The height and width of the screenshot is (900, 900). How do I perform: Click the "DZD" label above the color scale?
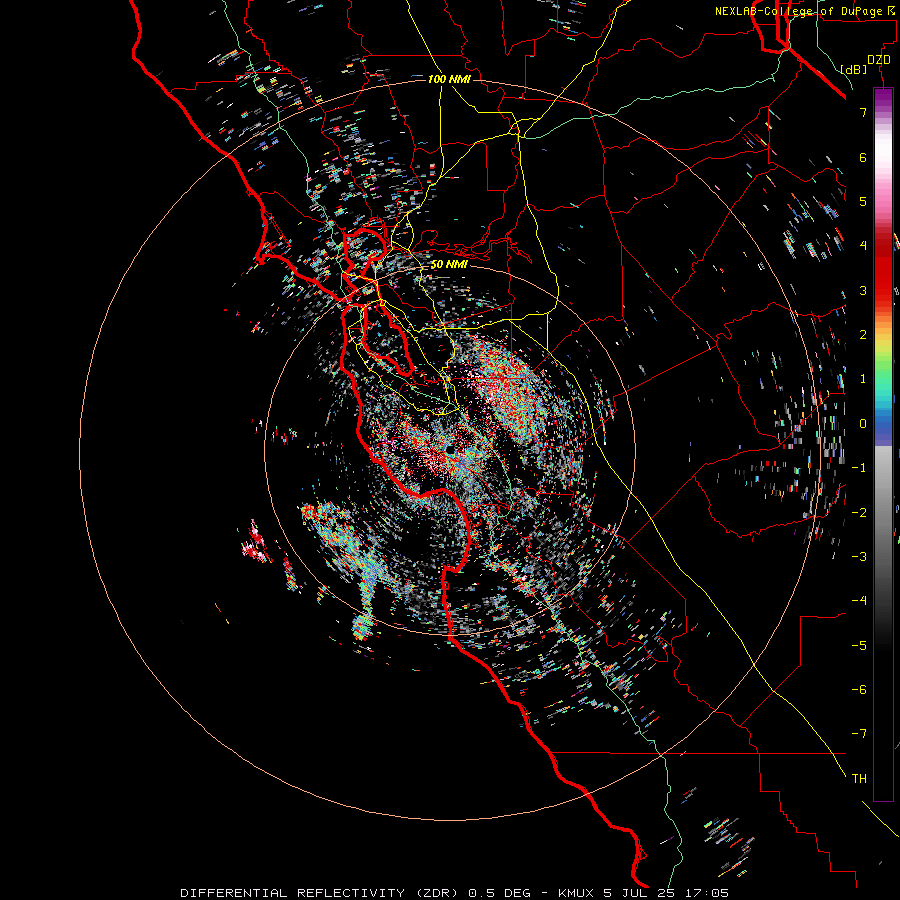tap(879, 60)
